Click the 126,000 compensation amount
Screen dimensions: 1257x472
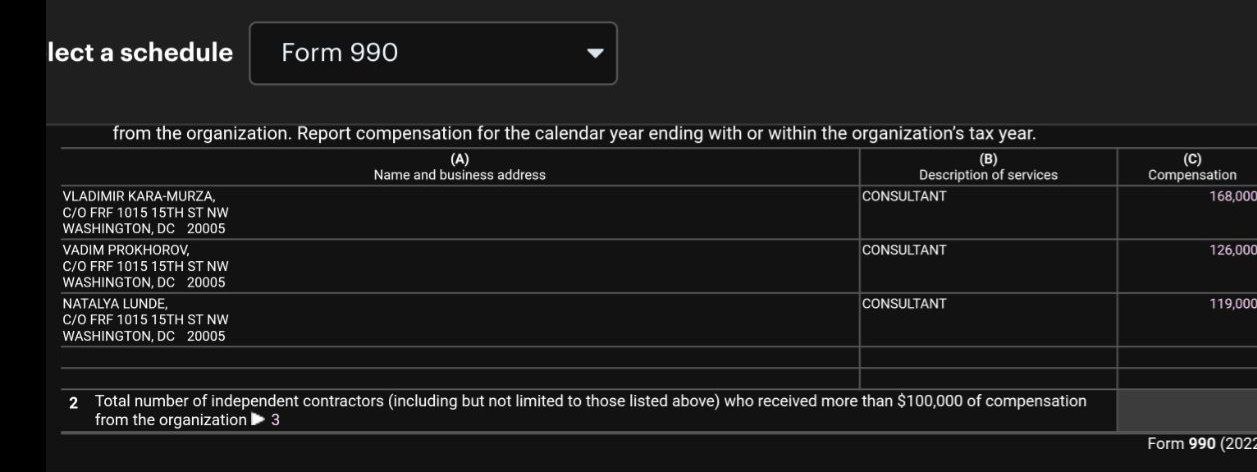coord(1232,250)
